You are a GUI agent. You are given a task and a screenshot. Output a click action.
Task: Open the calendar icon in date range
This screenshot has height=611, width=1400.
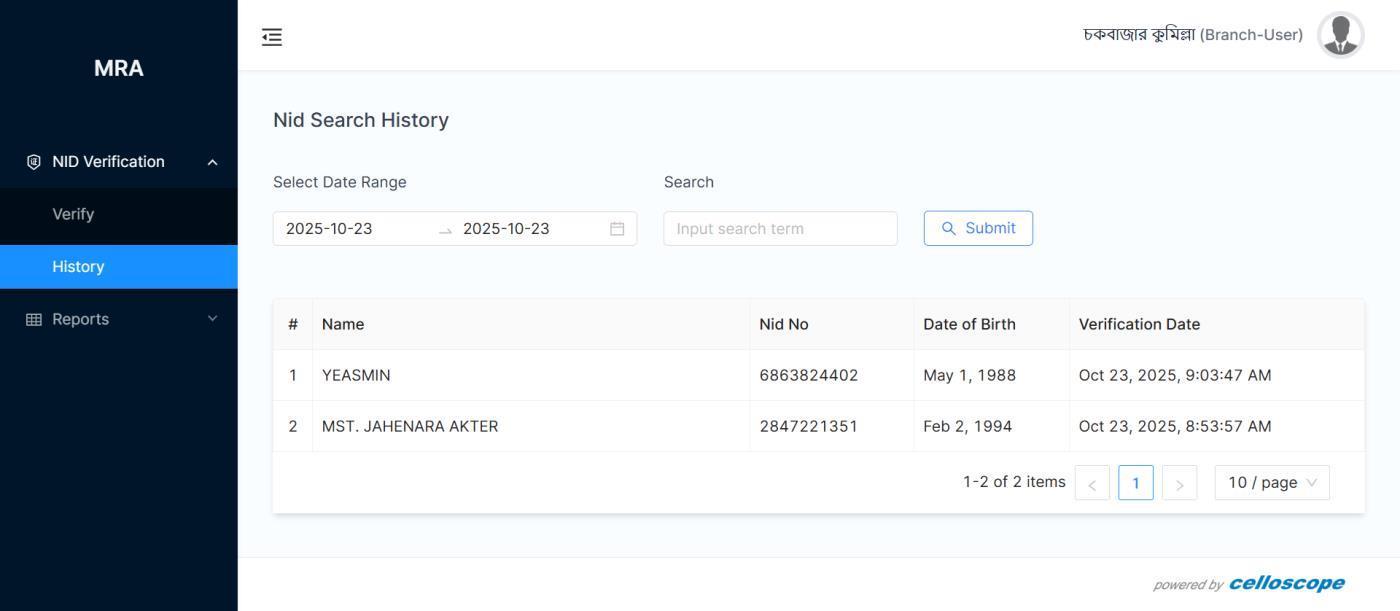pos(617,229)
